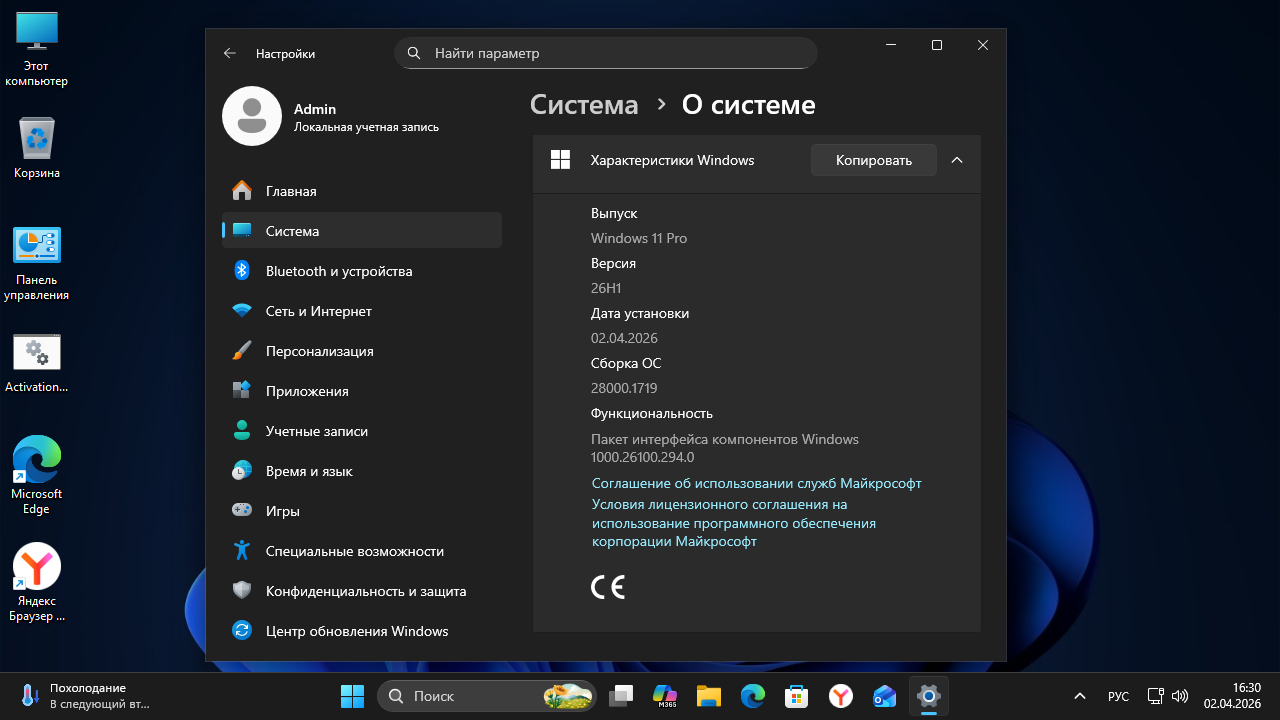The image size is (1280, 720).
Task: Click Система in the breadcrumb header
Action: [x=584, y=105]
